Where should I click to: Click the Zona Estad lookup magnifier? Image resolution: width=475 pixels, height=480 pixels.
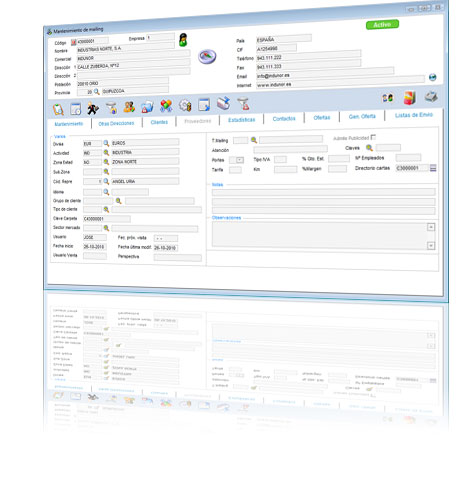[106, 162]
